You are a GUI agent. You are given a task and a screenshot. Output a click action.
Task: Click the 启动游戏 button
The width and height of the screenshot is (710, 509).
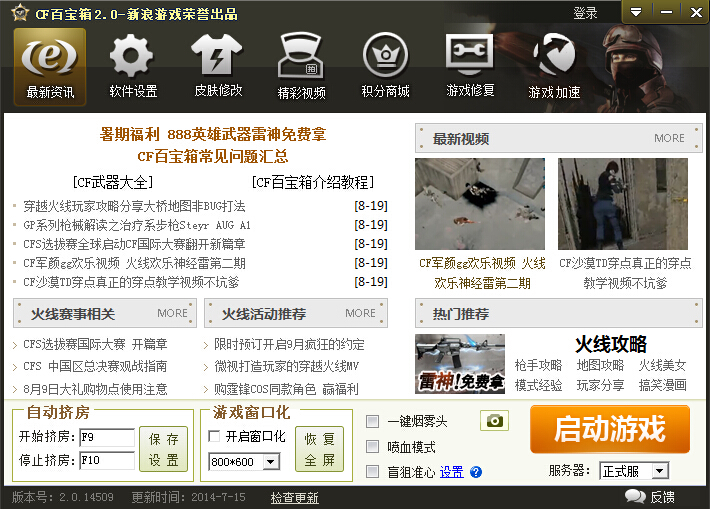tap(610, 429)
